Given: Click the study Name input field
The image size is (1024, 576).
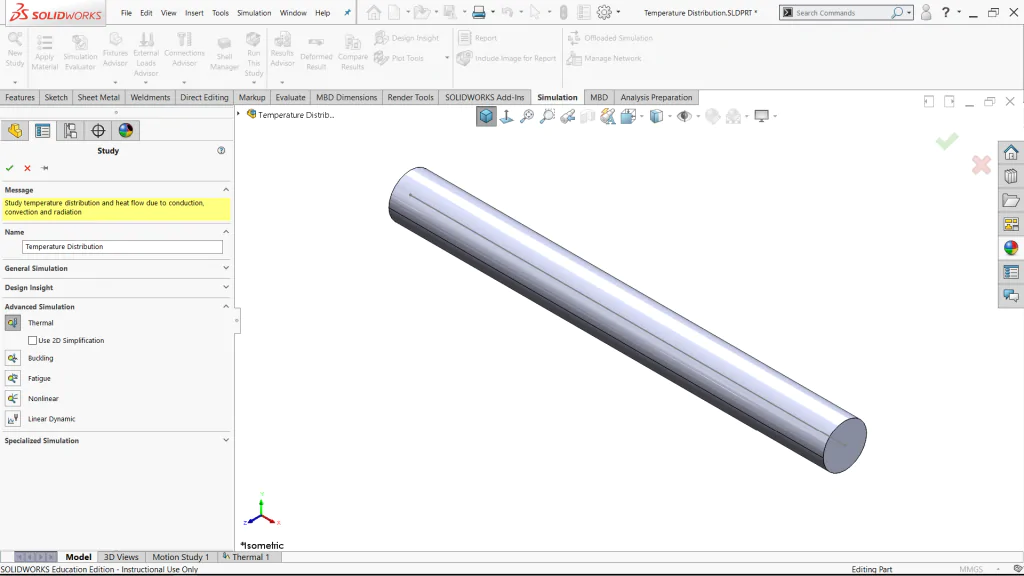Looking at the screenshot, I should 122,247.
